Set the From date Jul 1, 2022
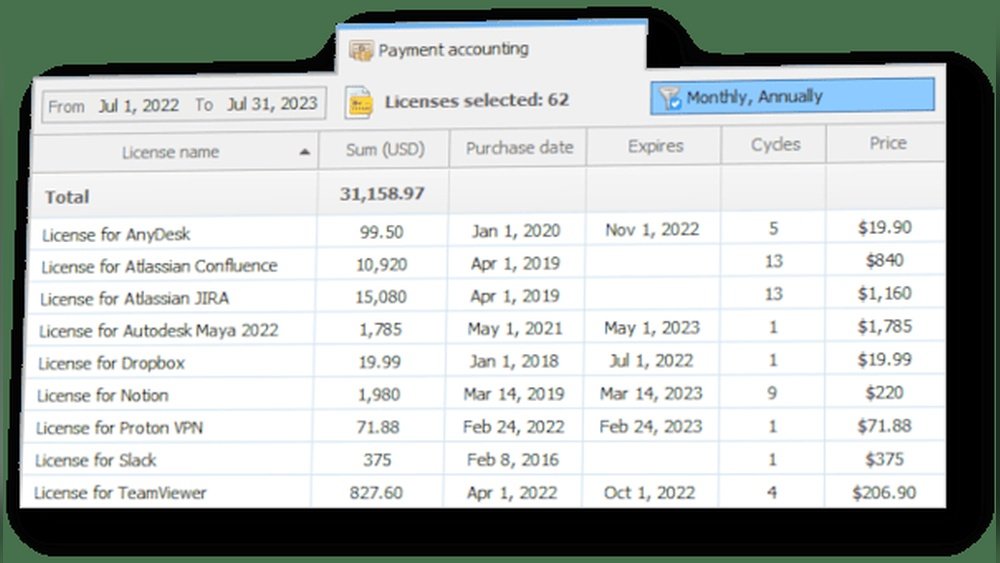Screen dimensions: 1000x563 click(137, 105)
